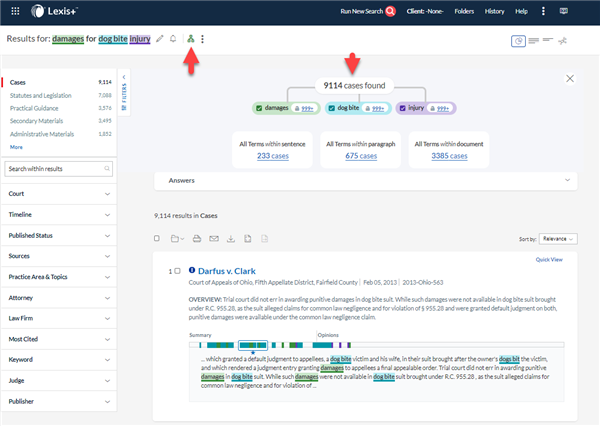Select Practical Guidance category
Viewport: 600px width, 426px height.
pyautogui.click(x=34, y=108)
